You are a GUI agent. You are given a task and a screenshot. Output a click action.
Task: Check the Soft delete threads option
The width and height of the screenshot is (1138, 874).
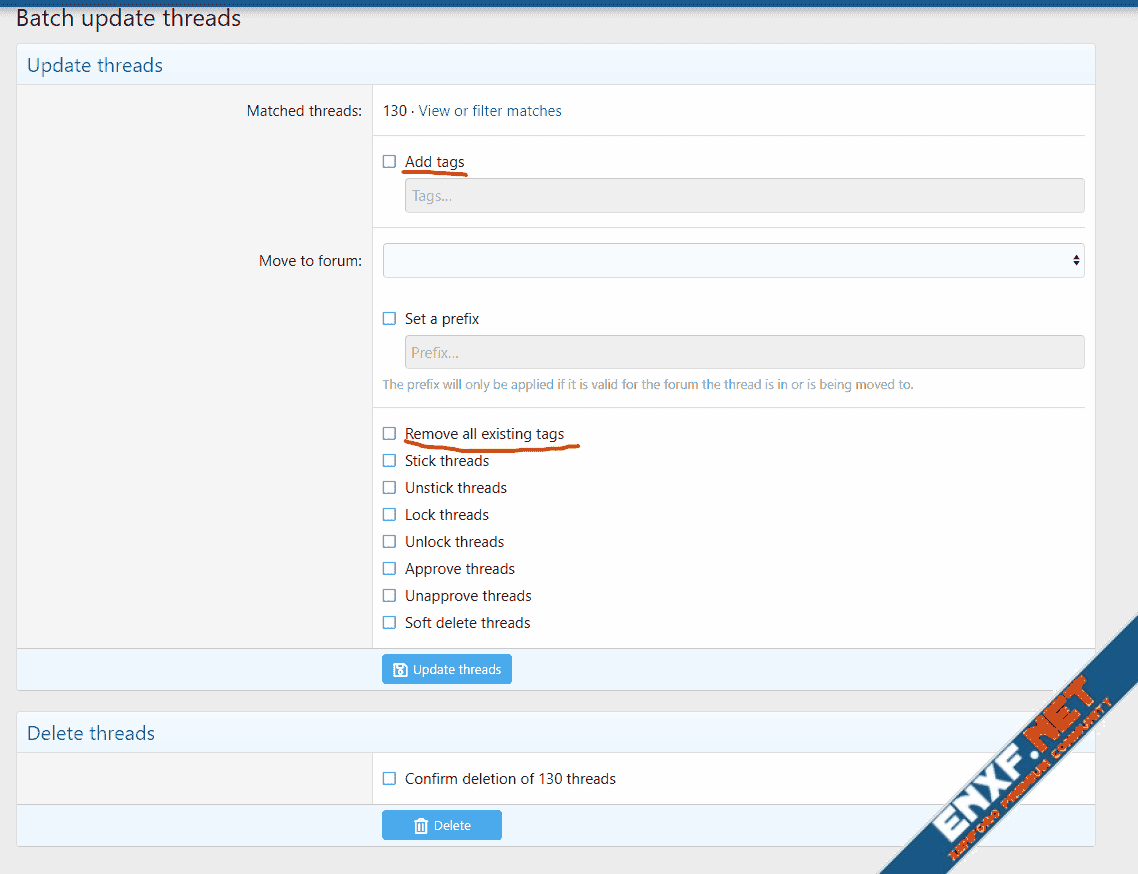click(x=390, y=623)
